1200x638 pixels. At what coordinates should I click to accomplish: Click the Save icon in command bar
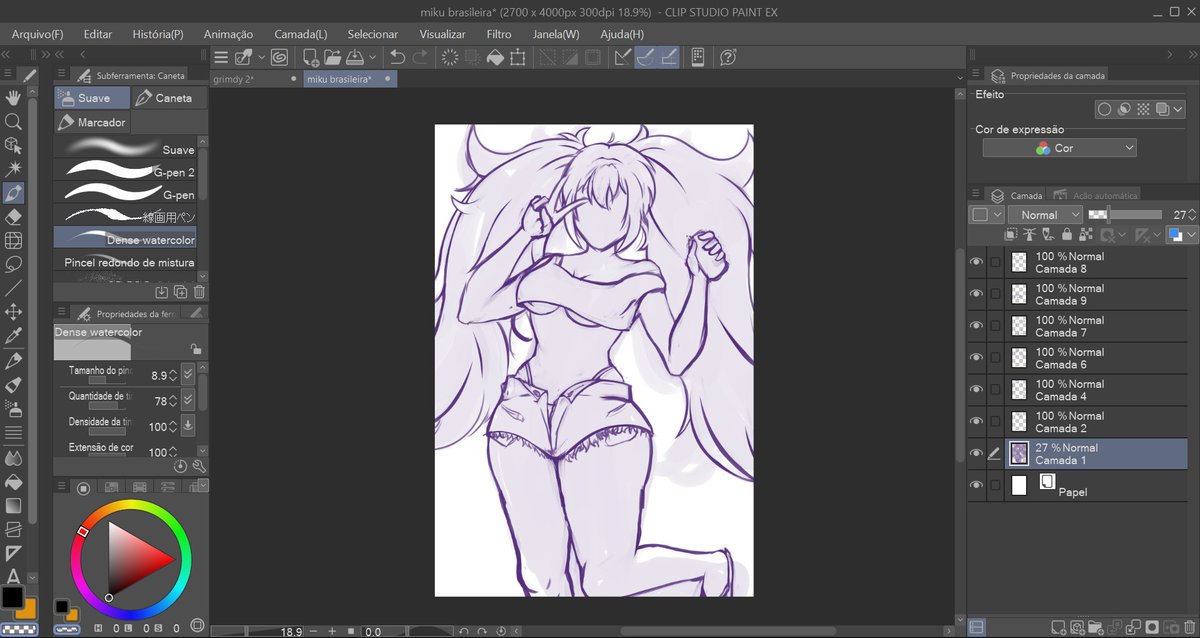tap(355, 58)
